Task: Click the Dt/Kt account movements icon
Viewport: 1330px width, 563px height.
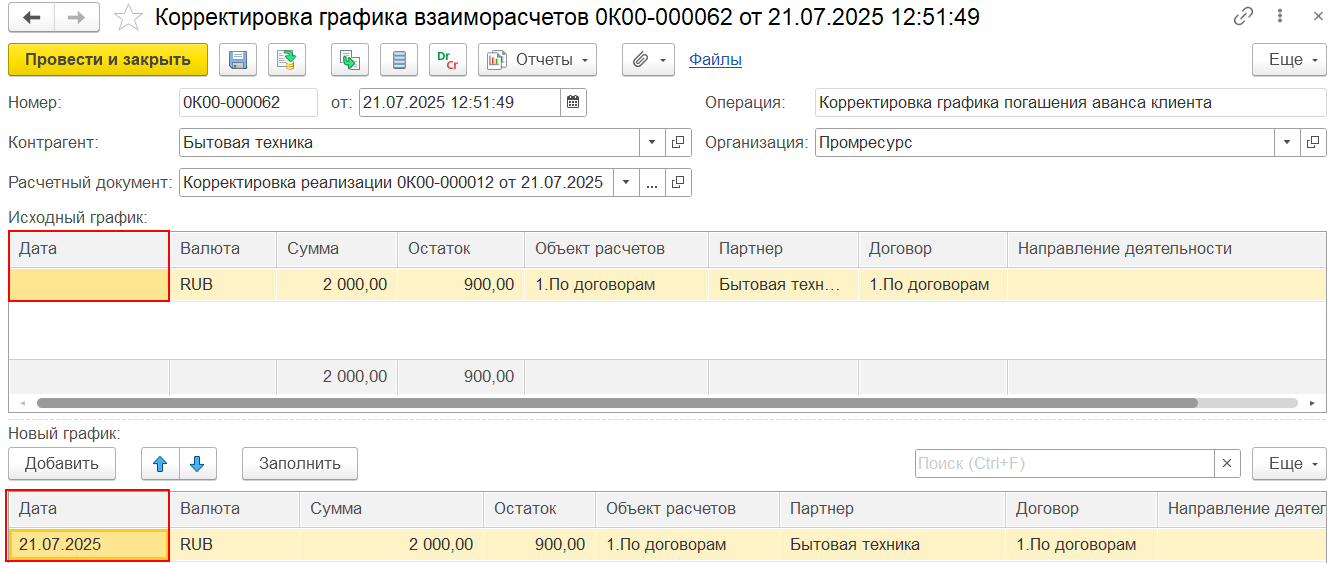Action: [447, 60]
